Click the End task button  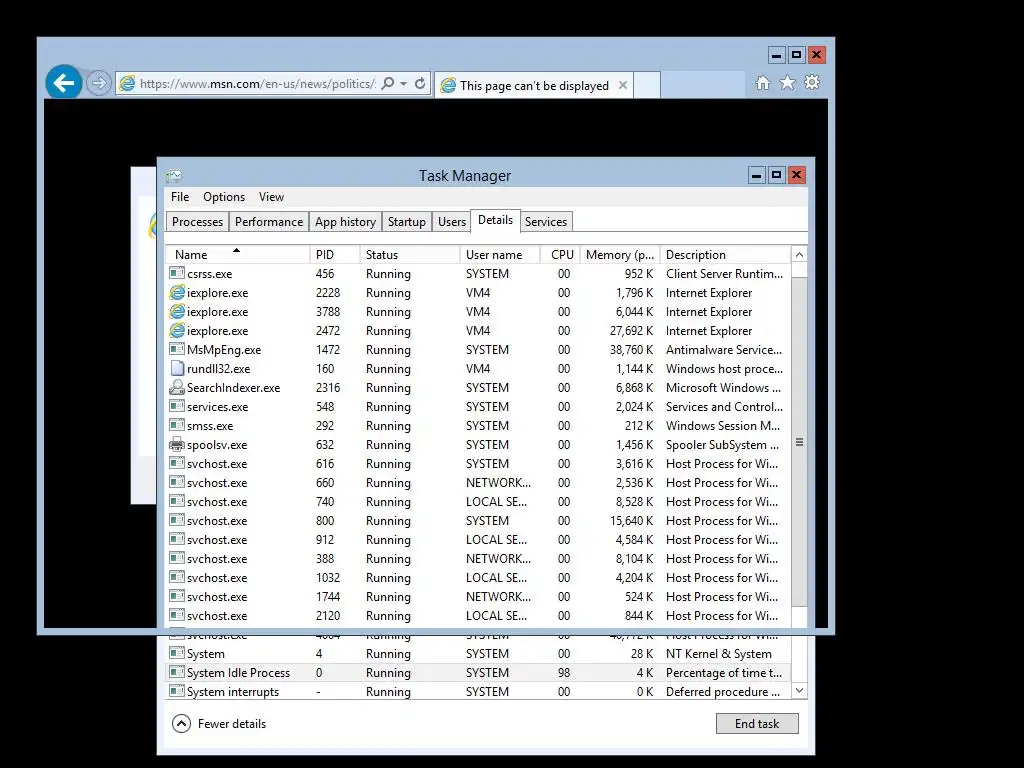pyautogui.click(x=757, y=724)
